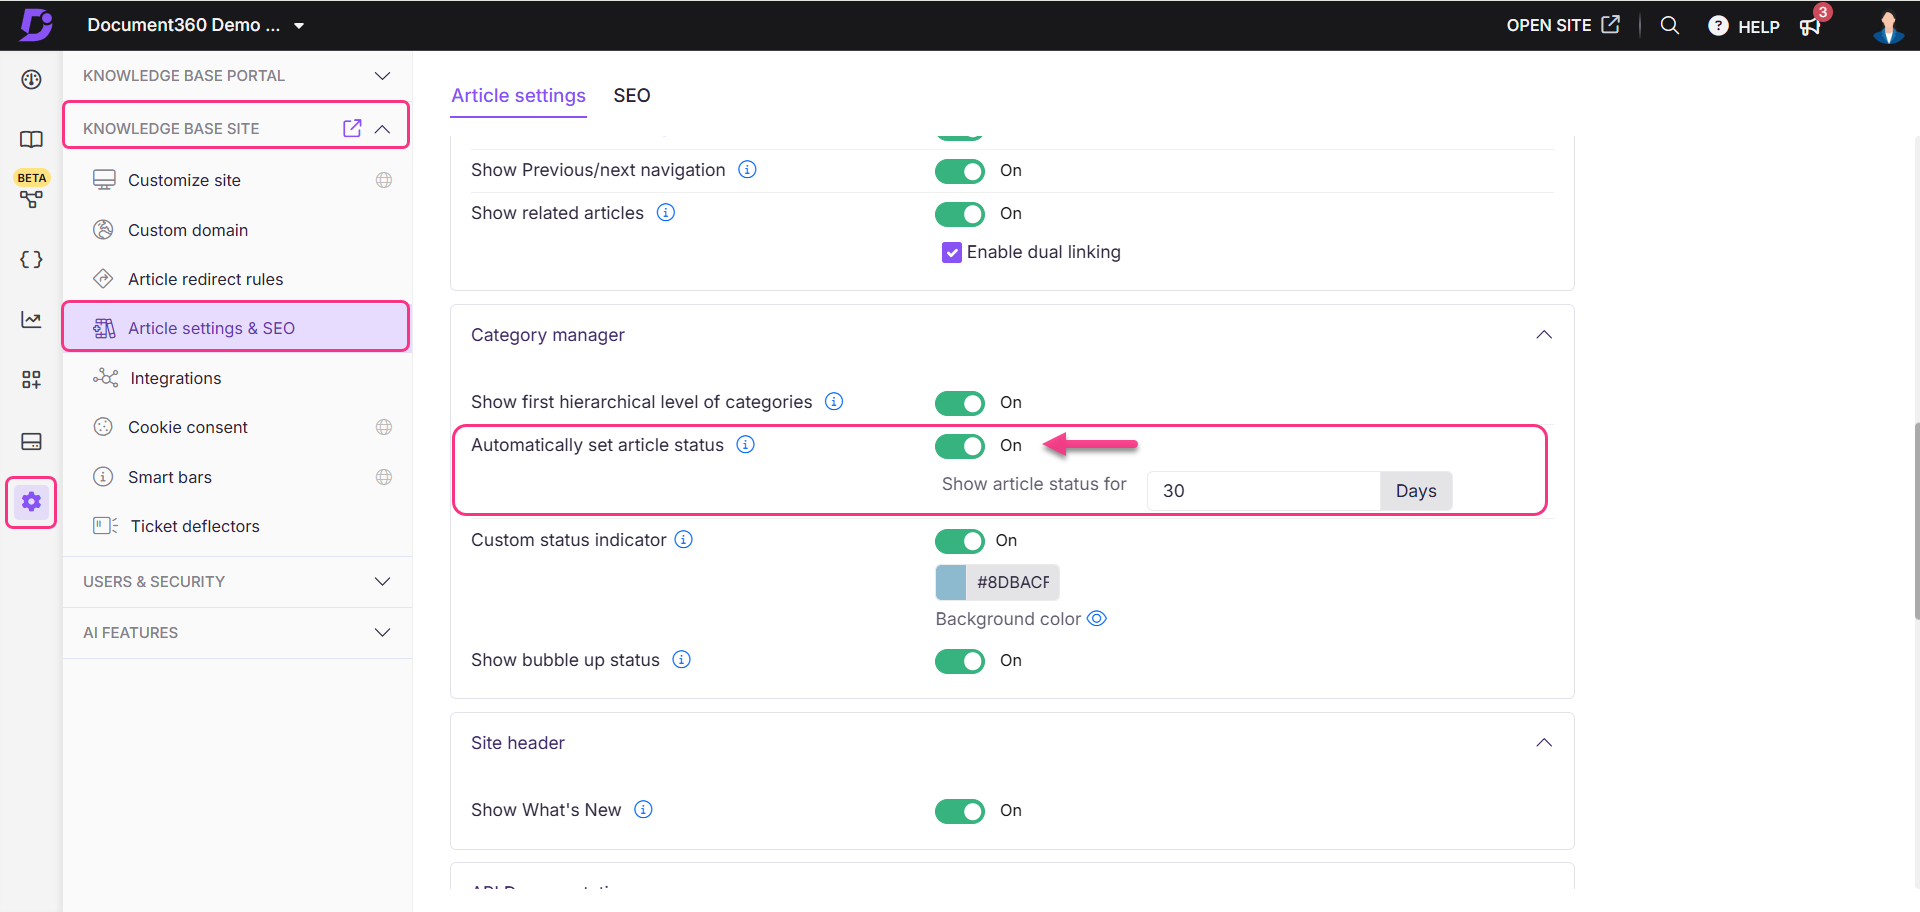The height and width of the screenshot is (912, 1920).
Task: Uncheck Enable dual linking checkbox
Action: click(952, 252)
